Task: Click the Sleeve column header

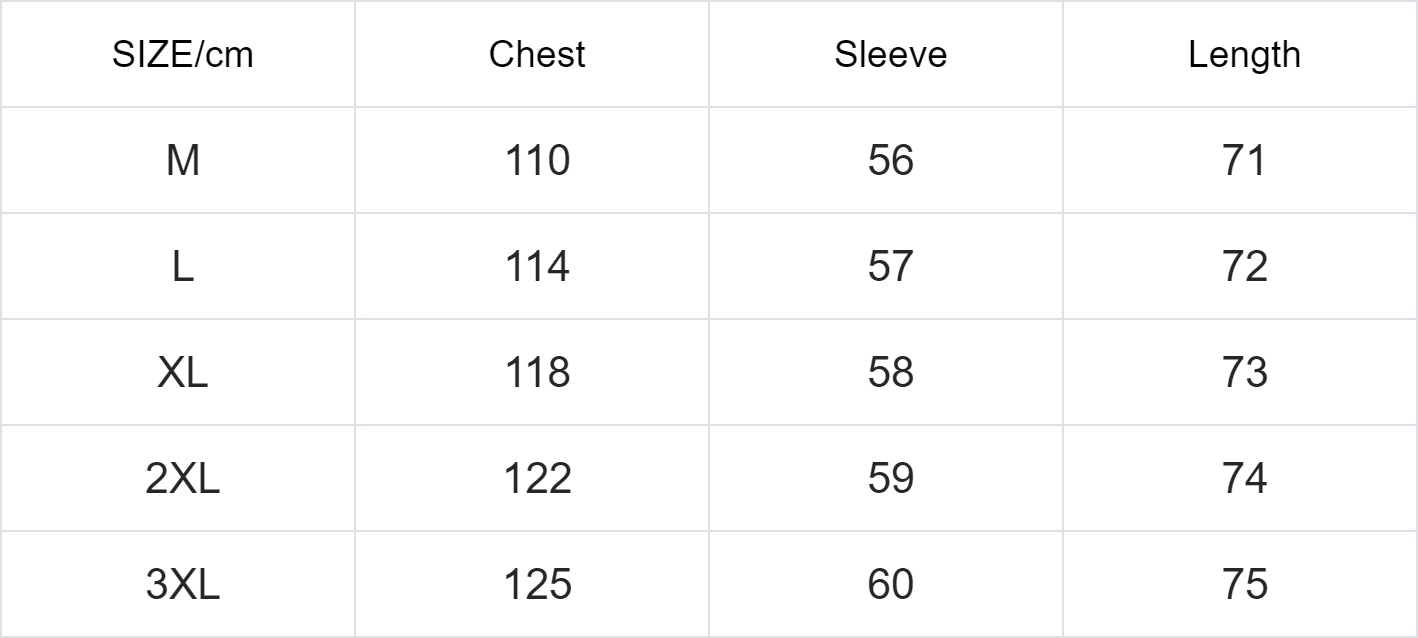Action: point(890,54)
